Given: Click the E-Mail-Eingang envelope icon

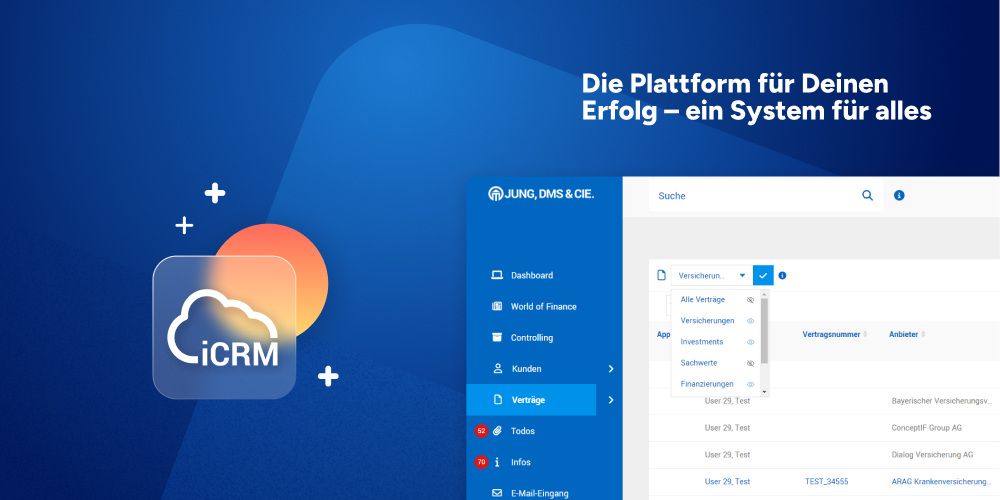Looking at the screenshot, I should coord(497,493).
